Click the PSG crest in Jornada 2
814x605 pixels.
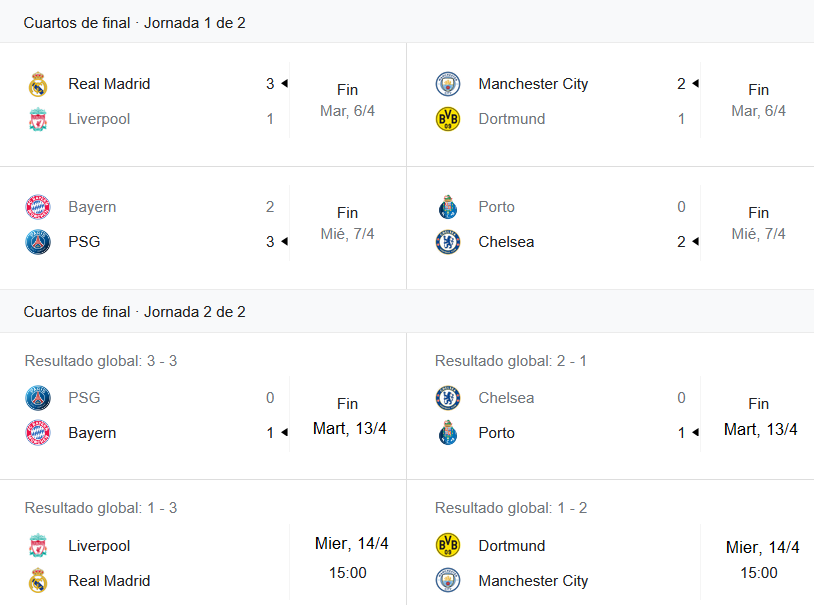click(38, 398)
